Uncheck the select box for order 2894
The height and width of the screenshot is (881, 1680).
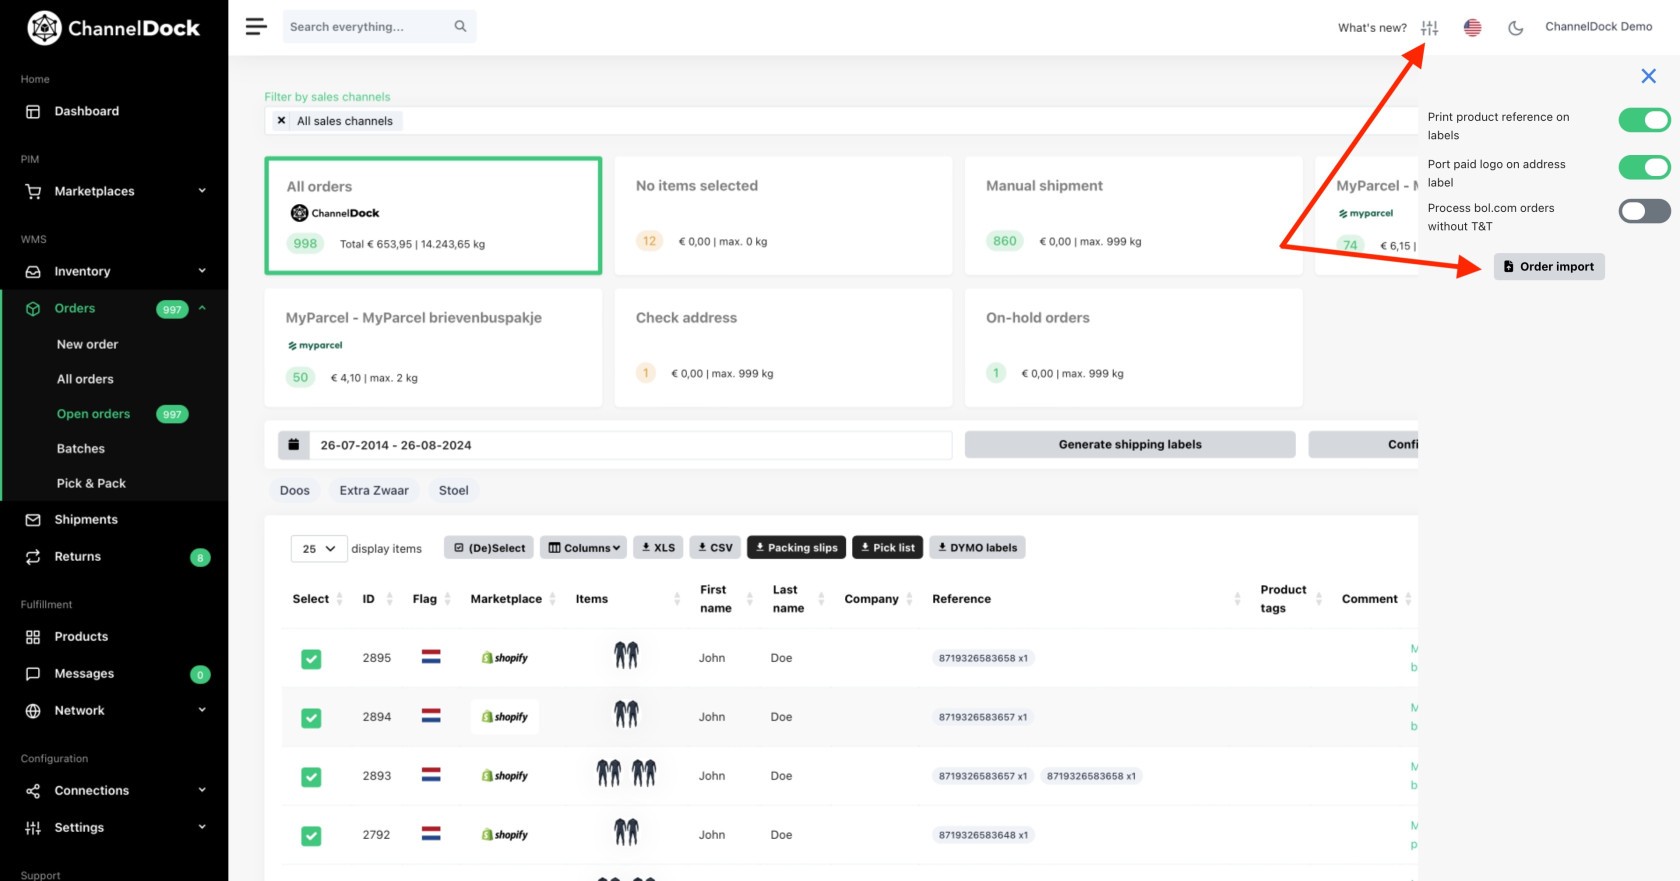pyautogui.click(x=311, y=718)
